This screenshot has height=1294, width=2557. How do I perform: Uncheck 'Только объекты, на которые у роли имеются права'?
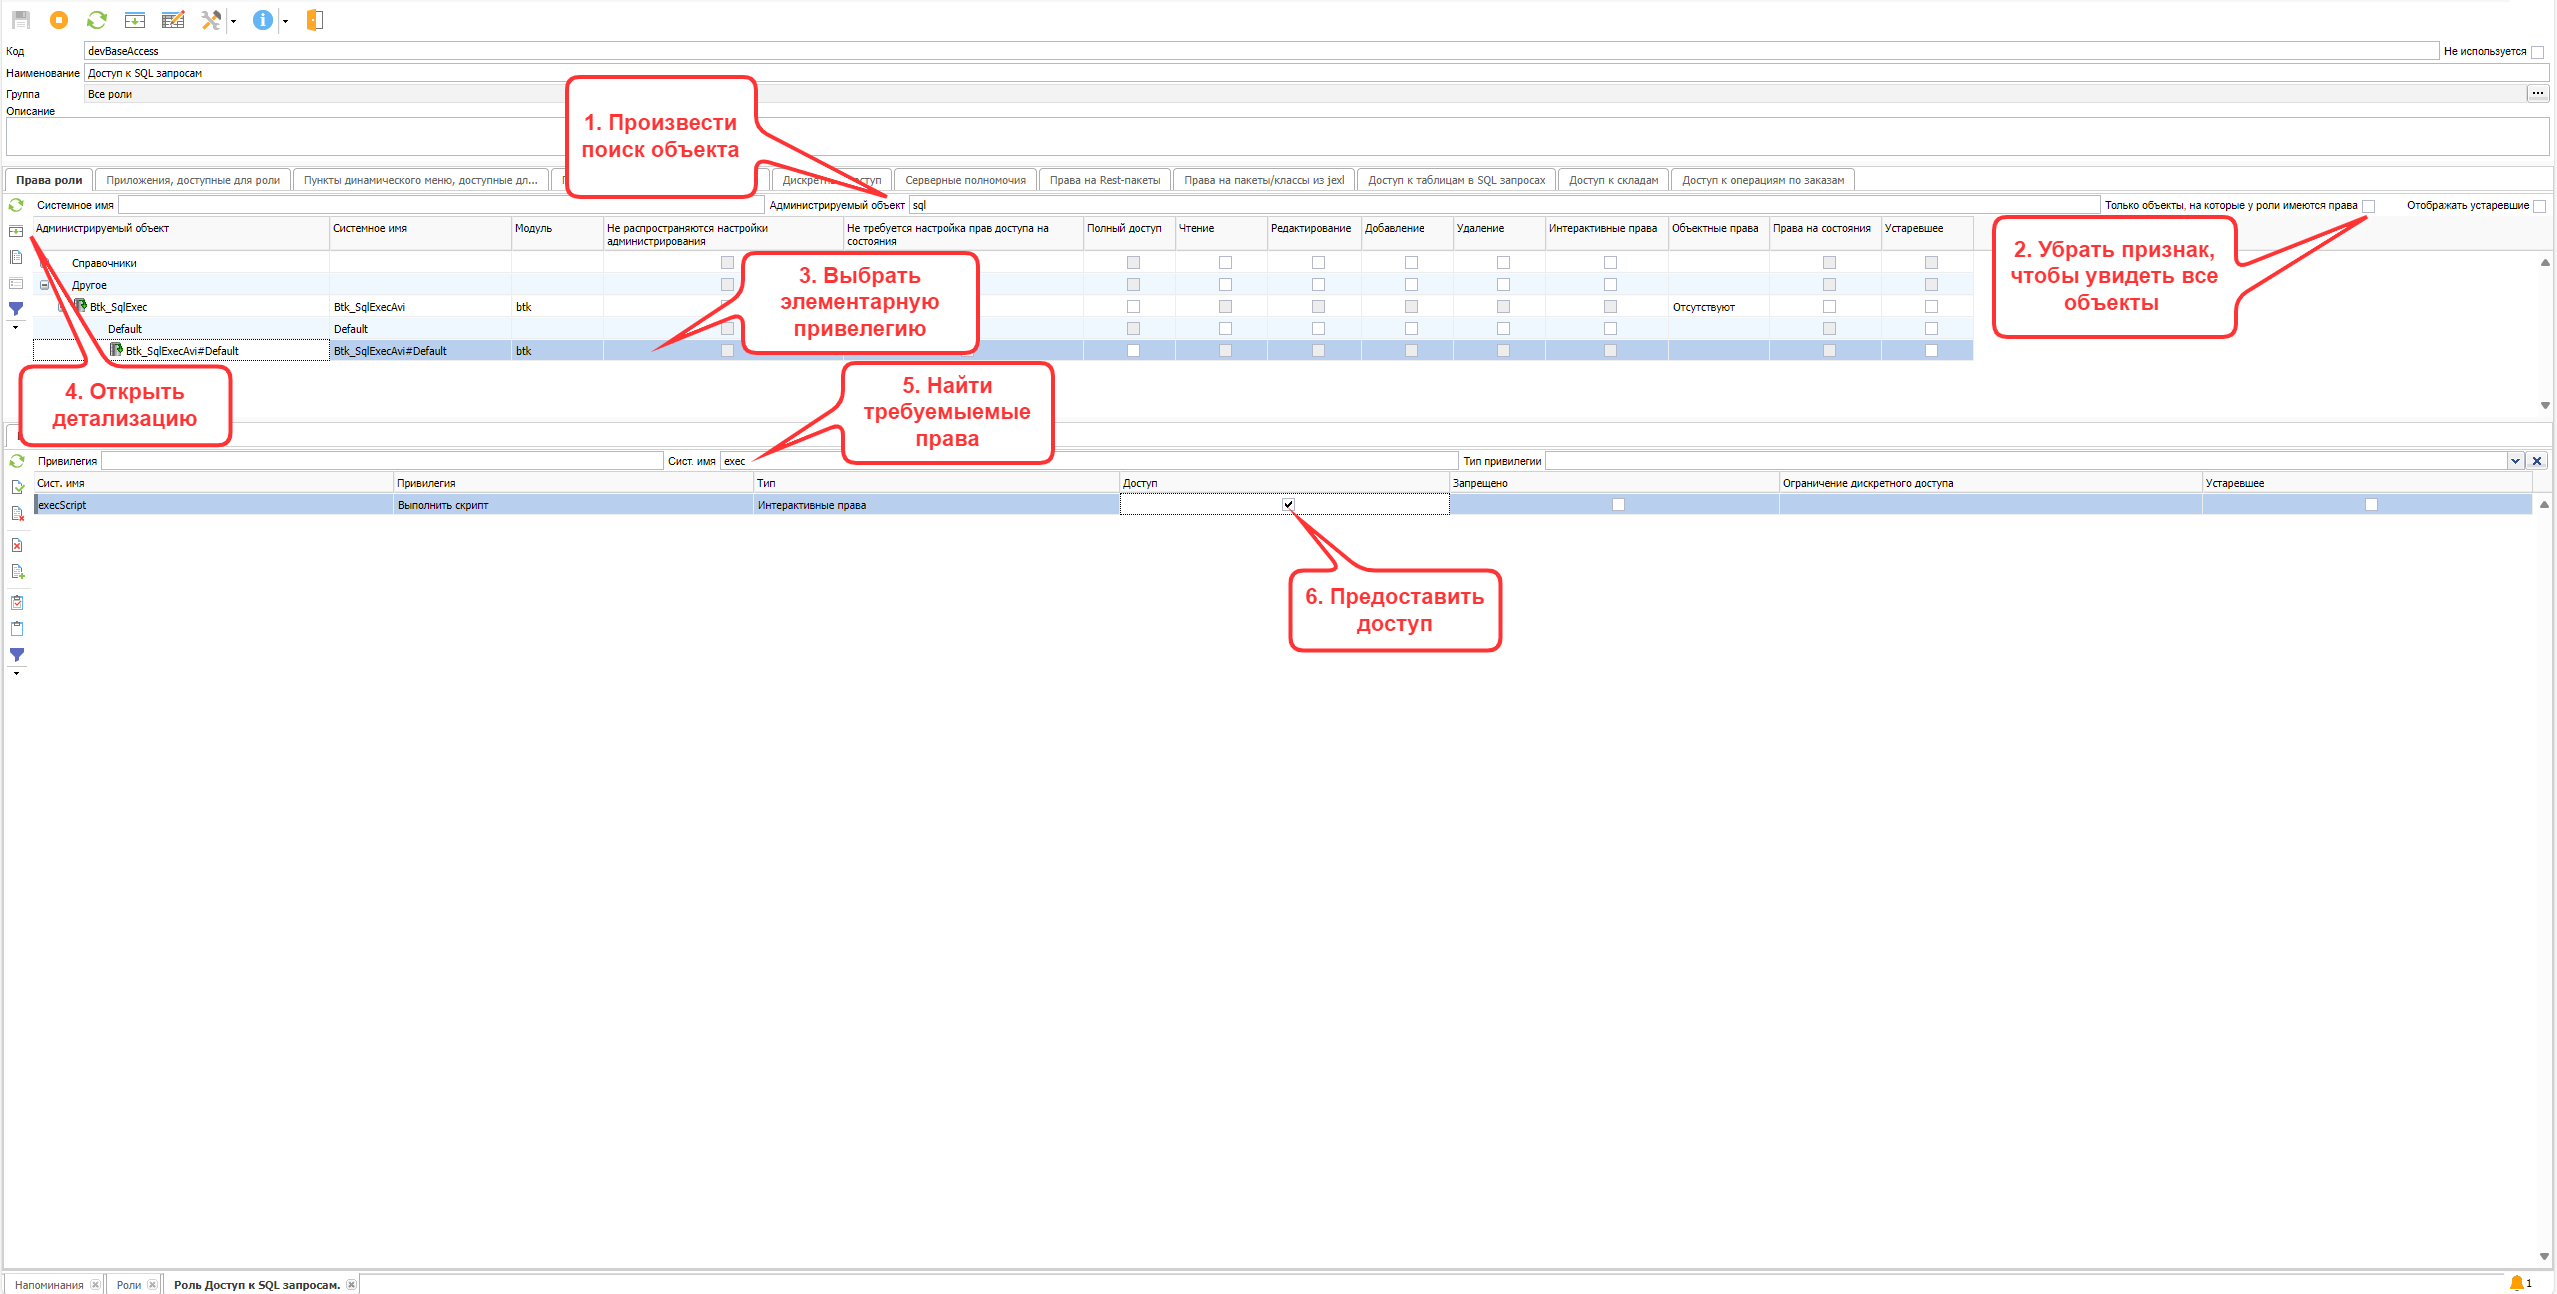(2368, 206)
